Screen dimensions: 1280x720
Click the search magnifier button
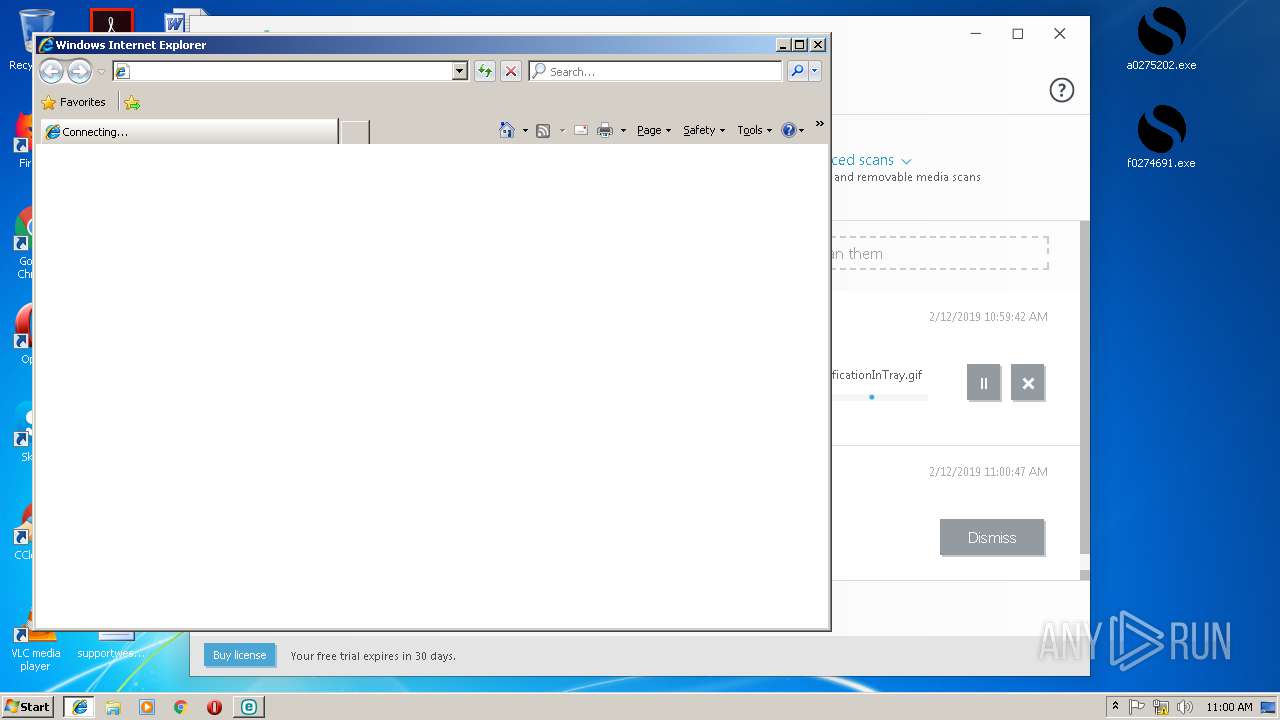coord(797,71)
